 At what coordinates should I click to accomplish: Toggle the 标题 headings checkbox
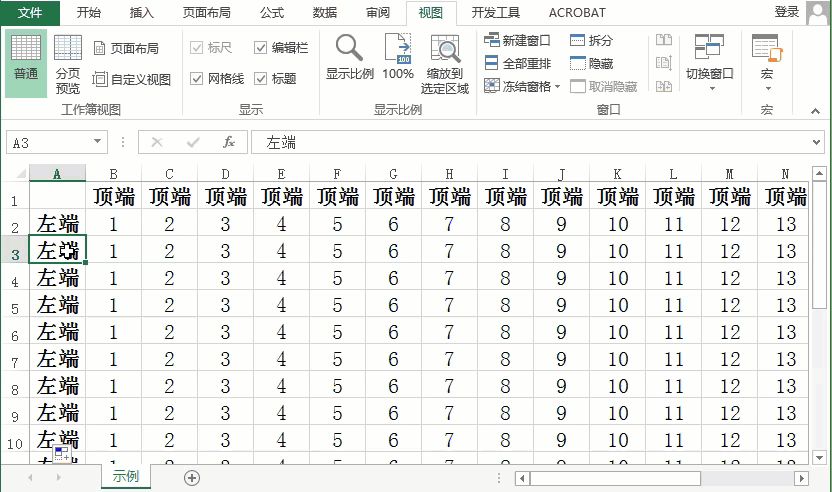point(261,79)
